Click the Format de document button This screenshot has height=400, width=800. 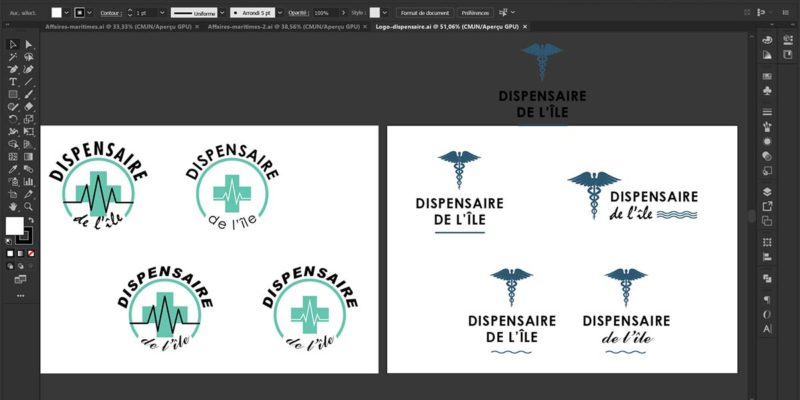428,12
